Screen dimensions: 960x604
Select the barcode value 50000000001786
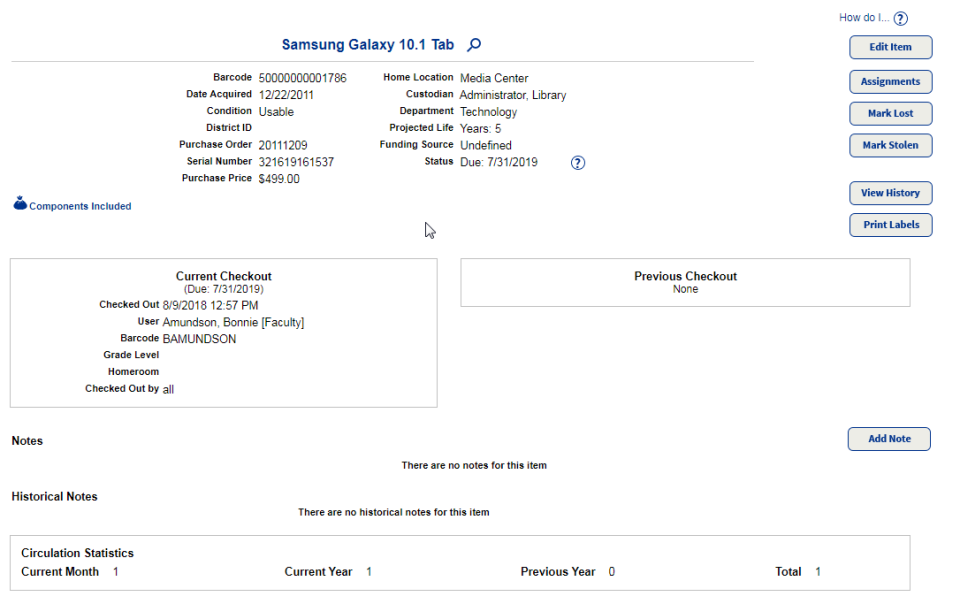click(302, 78)
